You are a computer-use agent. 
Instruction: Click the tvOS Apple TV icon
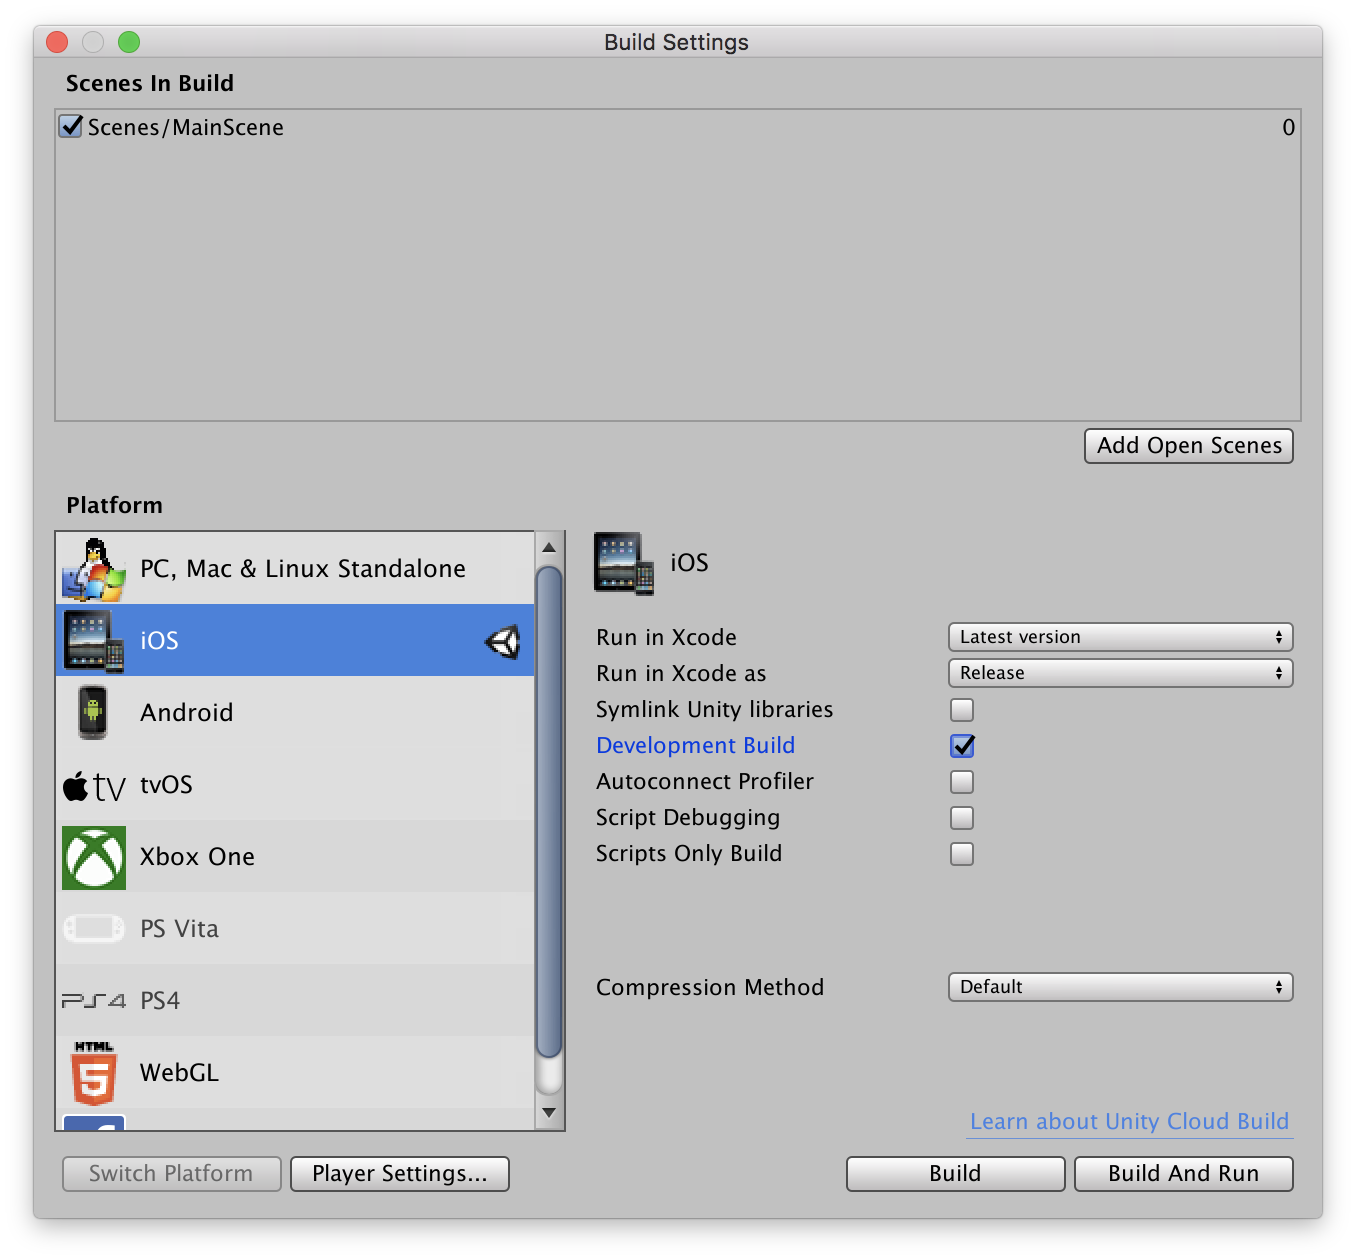click(x=93, y=784)
